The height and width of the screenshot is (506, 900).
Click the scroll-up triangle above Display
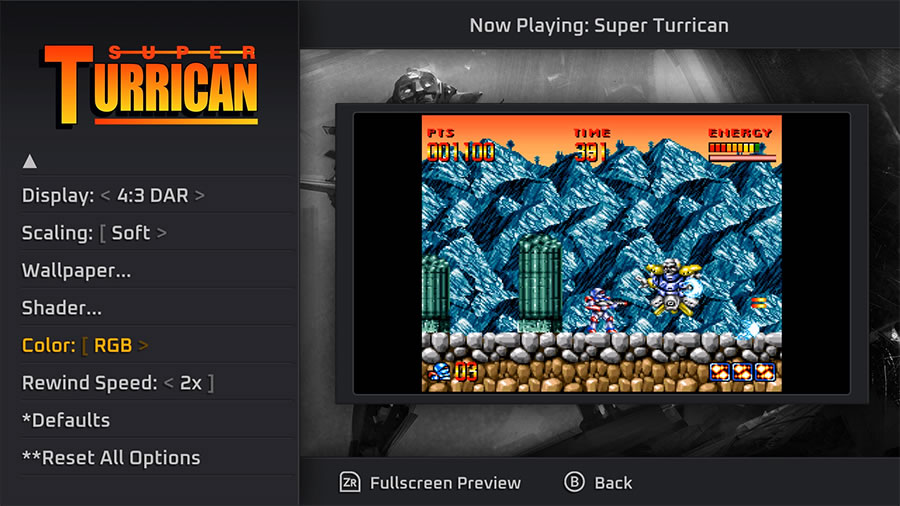[30, 162]
